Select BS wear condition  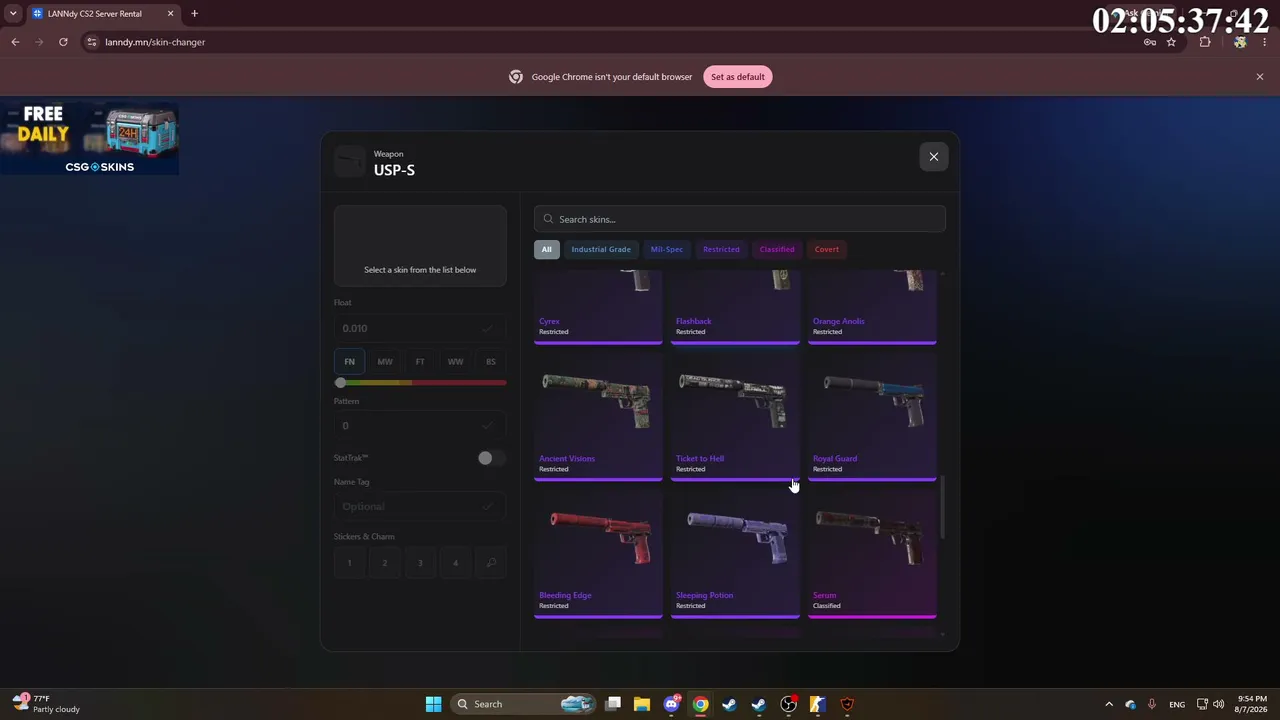pos(491,361)
